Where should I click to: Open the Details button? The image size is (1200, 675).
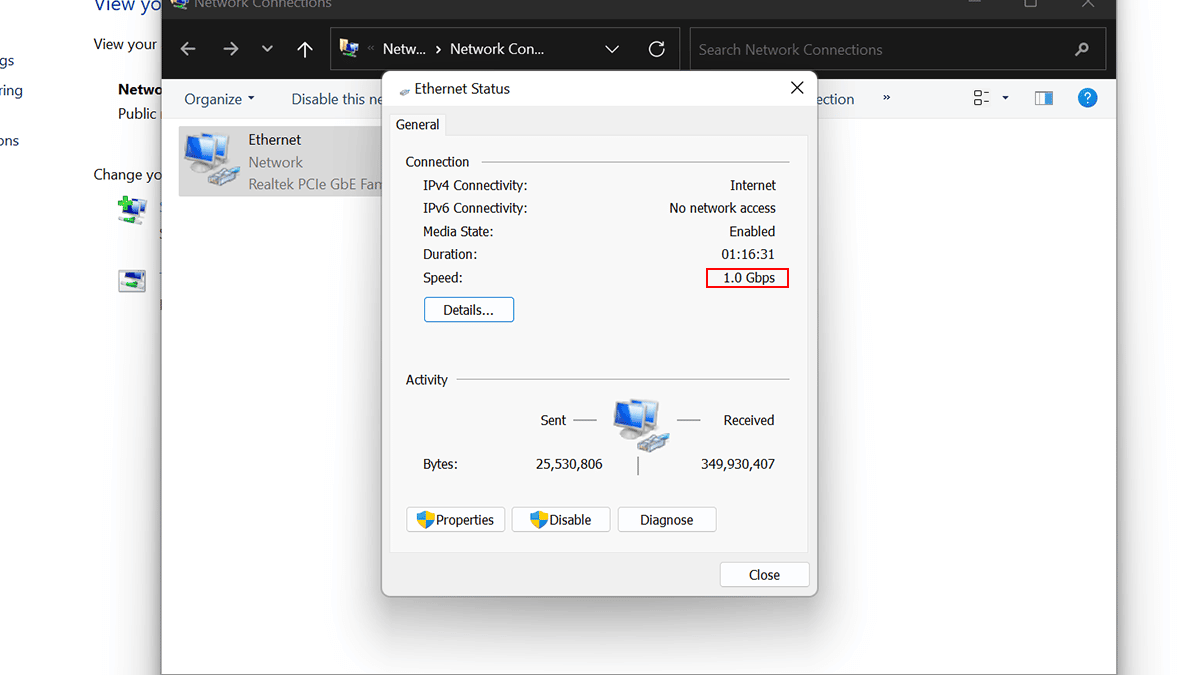pos(469,310)
